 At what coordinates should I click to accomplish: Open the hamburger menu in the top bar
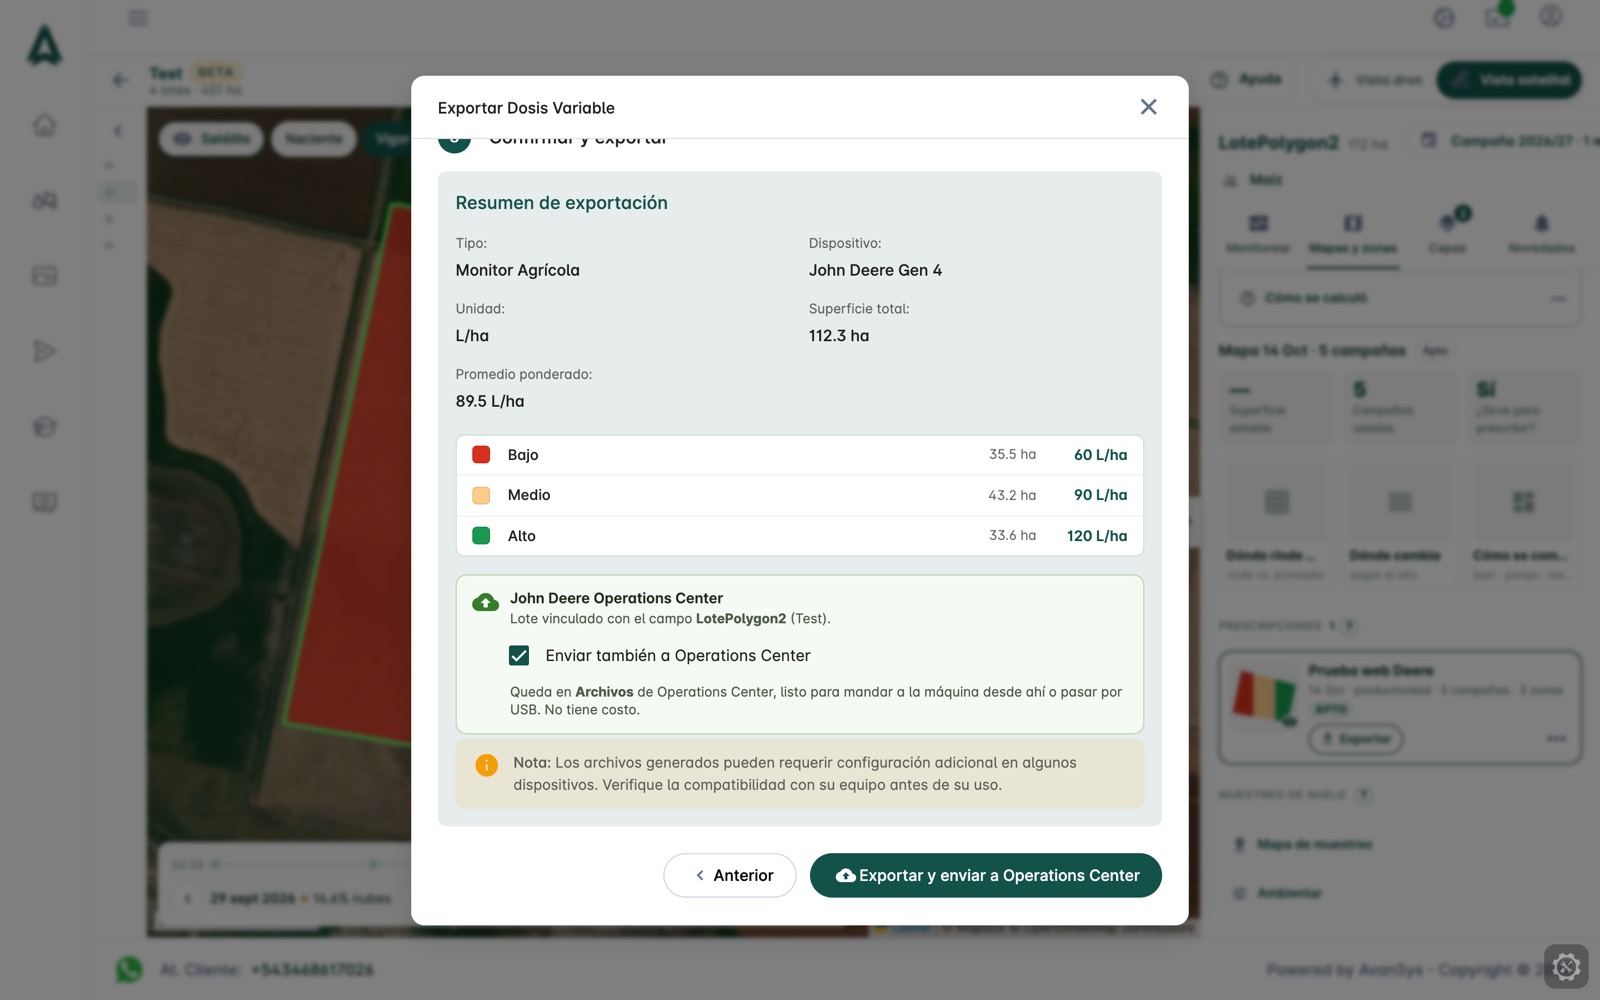[138, 18]
